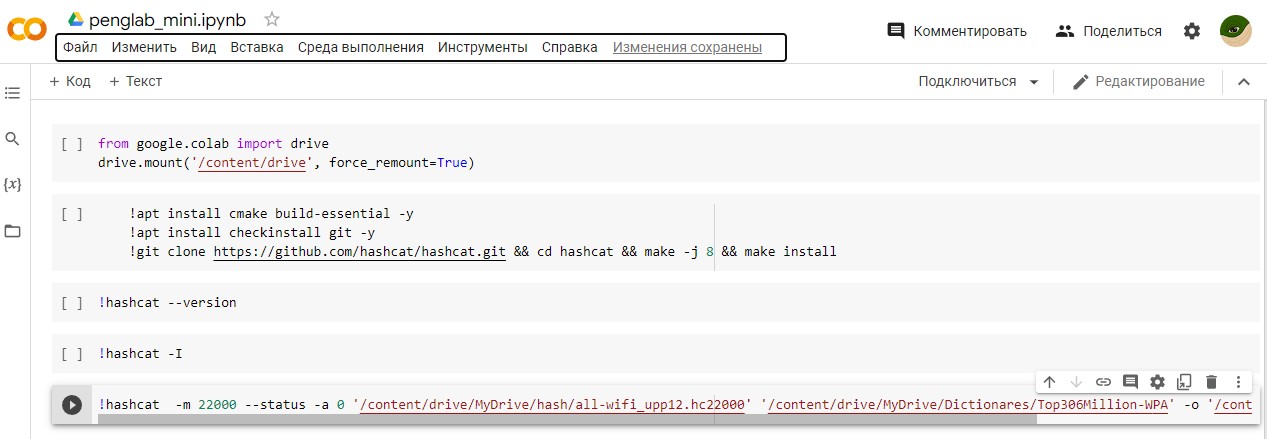Image resolution: width=1267 pixels, height=439 pixels.
Task: Open the Files folder icon in sidebar
Action: [x=12, y=231]
